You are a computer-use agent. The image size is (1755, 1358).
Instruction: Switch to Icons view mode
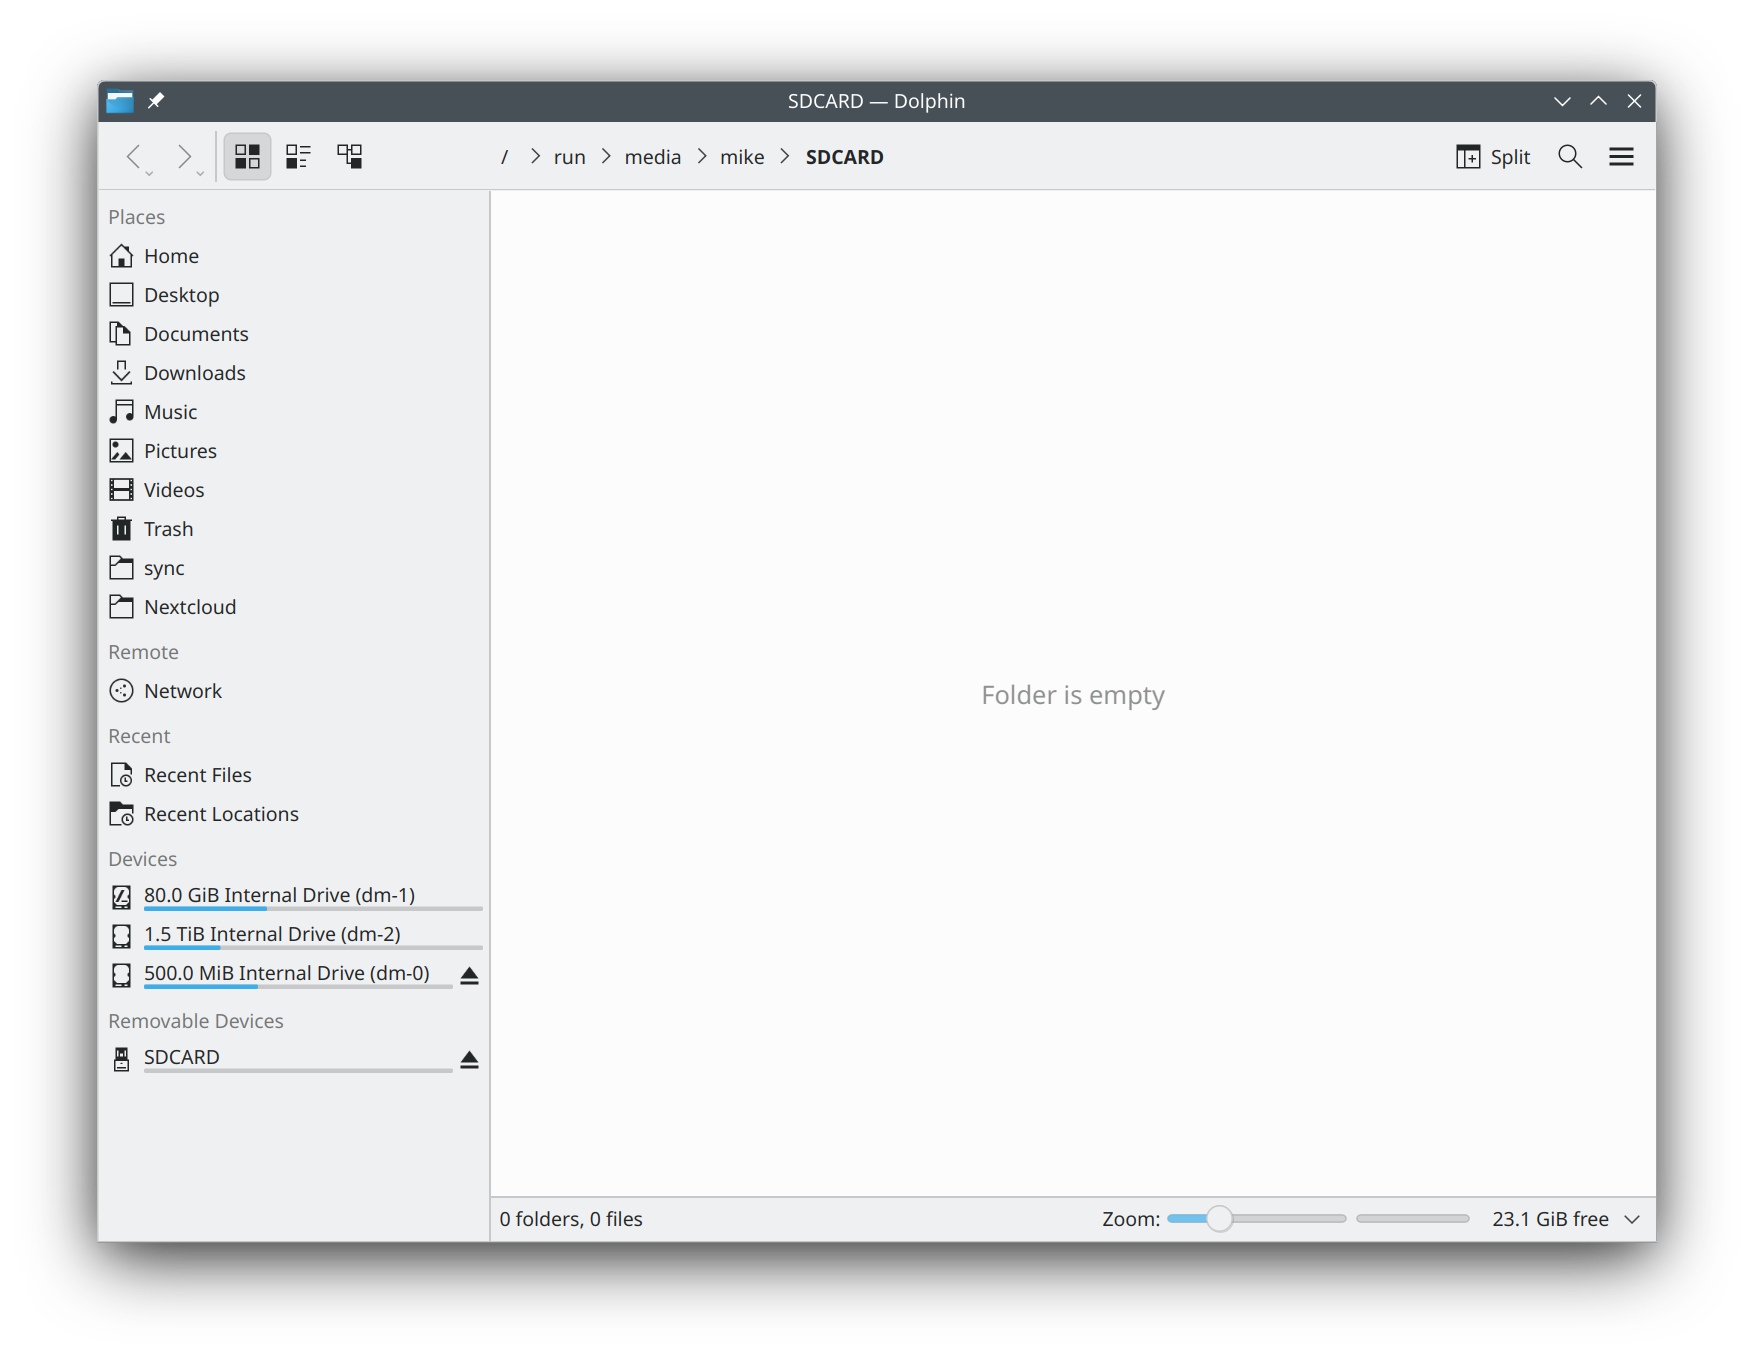coord(247,156)
